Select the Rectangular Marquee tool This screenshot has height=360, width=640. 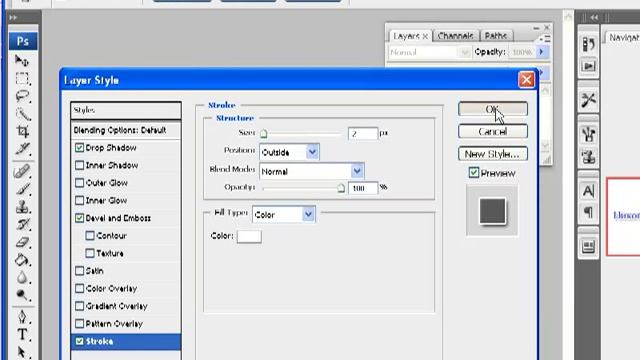[x=22, y=79]
